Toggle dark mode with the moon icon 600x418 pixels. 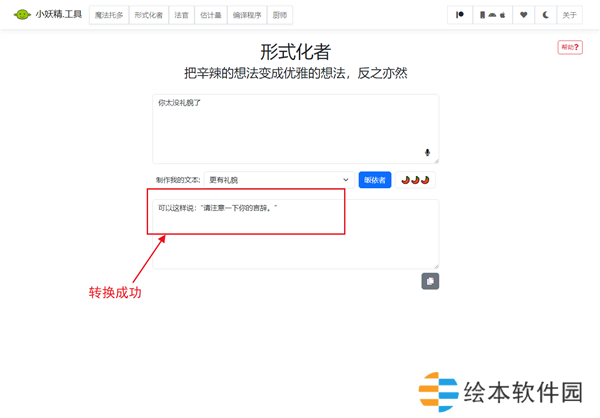click(x=546, y=15)
